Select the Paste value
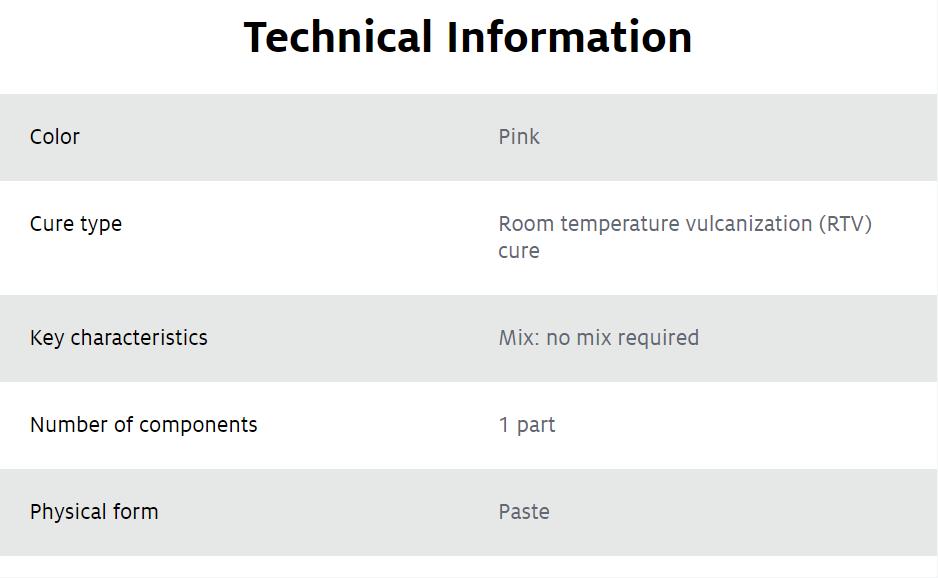 click(x=524, y=512)
